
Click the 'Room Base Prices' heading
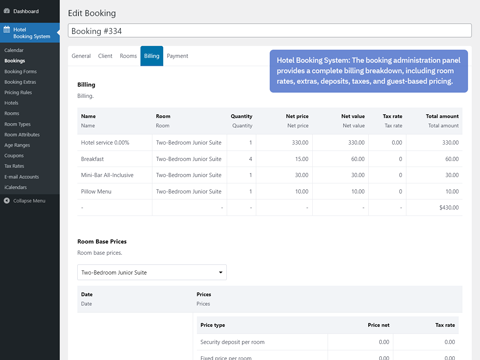pos(102,241)
